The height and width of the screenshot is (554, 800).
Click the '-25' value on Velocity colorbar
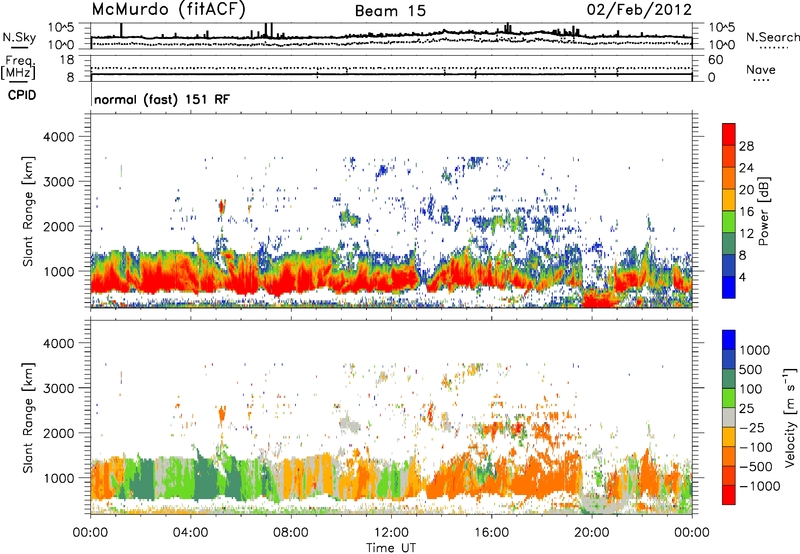tap(752, 427)
